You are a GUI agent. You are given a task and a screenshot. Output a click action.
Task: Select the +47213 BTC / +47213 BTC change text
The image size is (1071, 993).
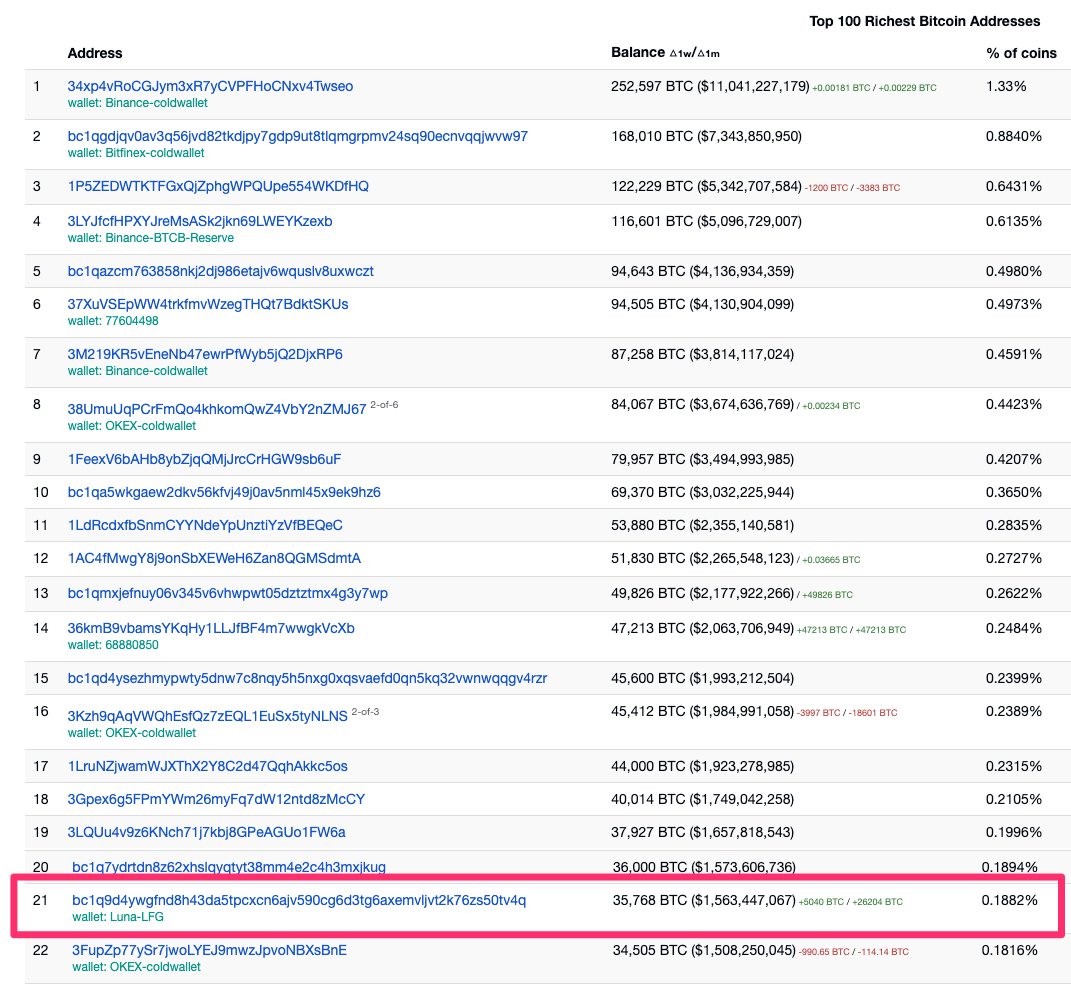[x=852, y=630]
